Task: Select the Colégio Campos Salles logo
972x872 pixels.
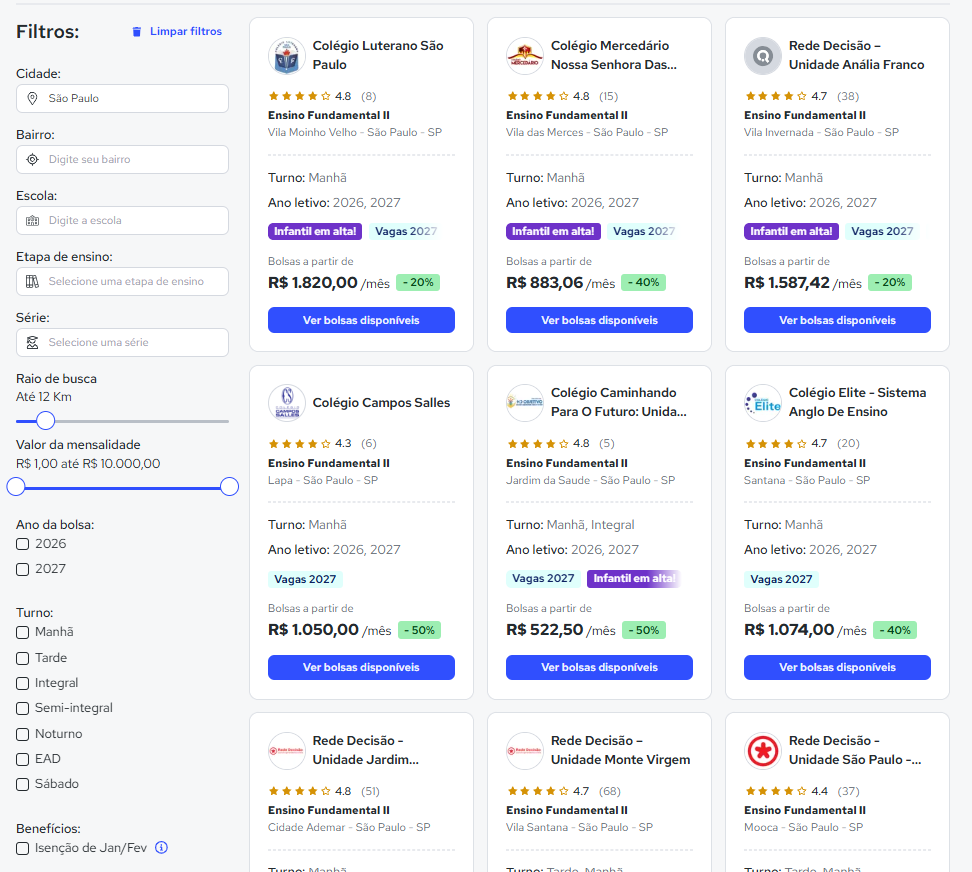Action: (x=286, y=403)
